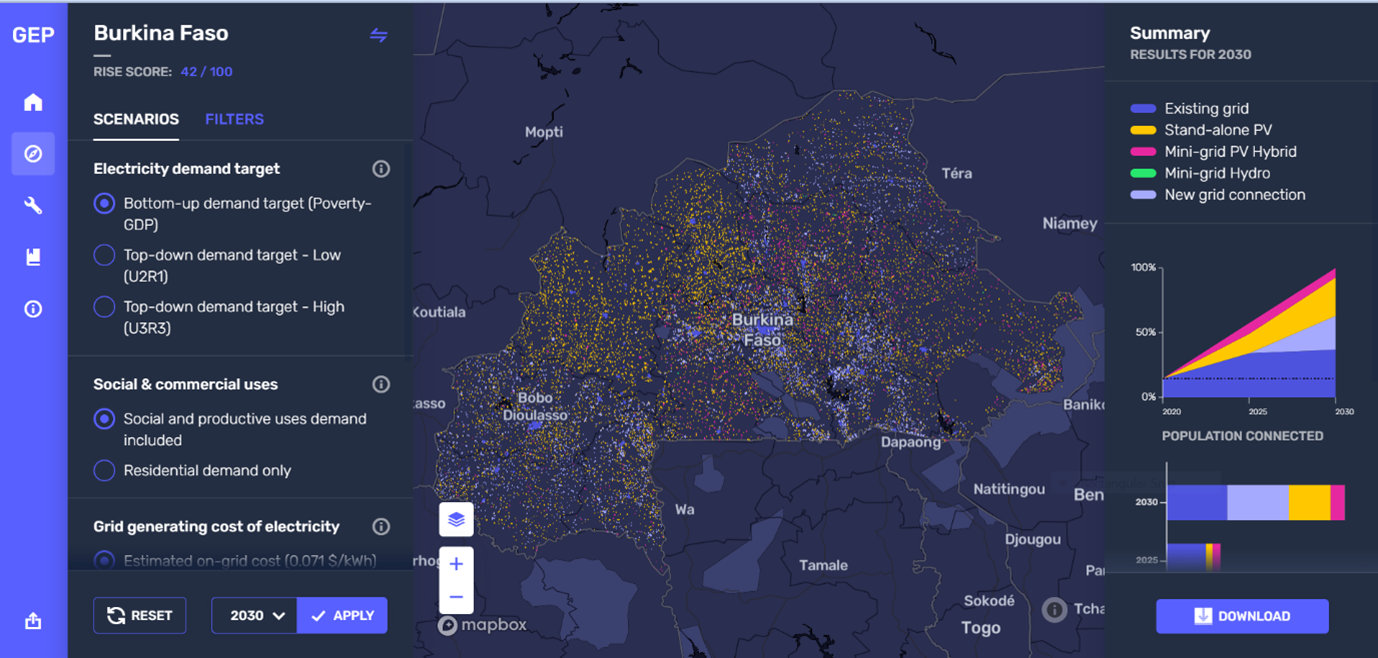Viewport: 1378px width, 658px height.
Task: Click the export icon at sidebar bottom
Action: click(x=33, y=620)
